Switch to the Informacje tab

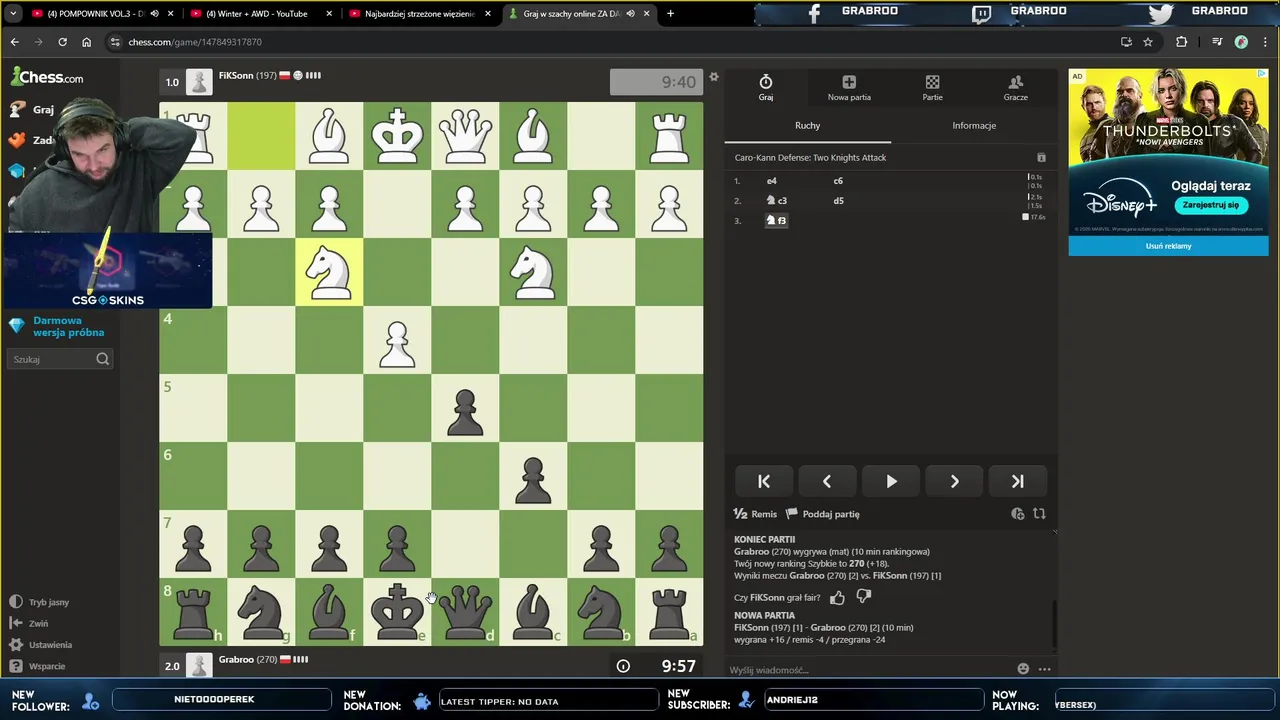click(974, 125)
